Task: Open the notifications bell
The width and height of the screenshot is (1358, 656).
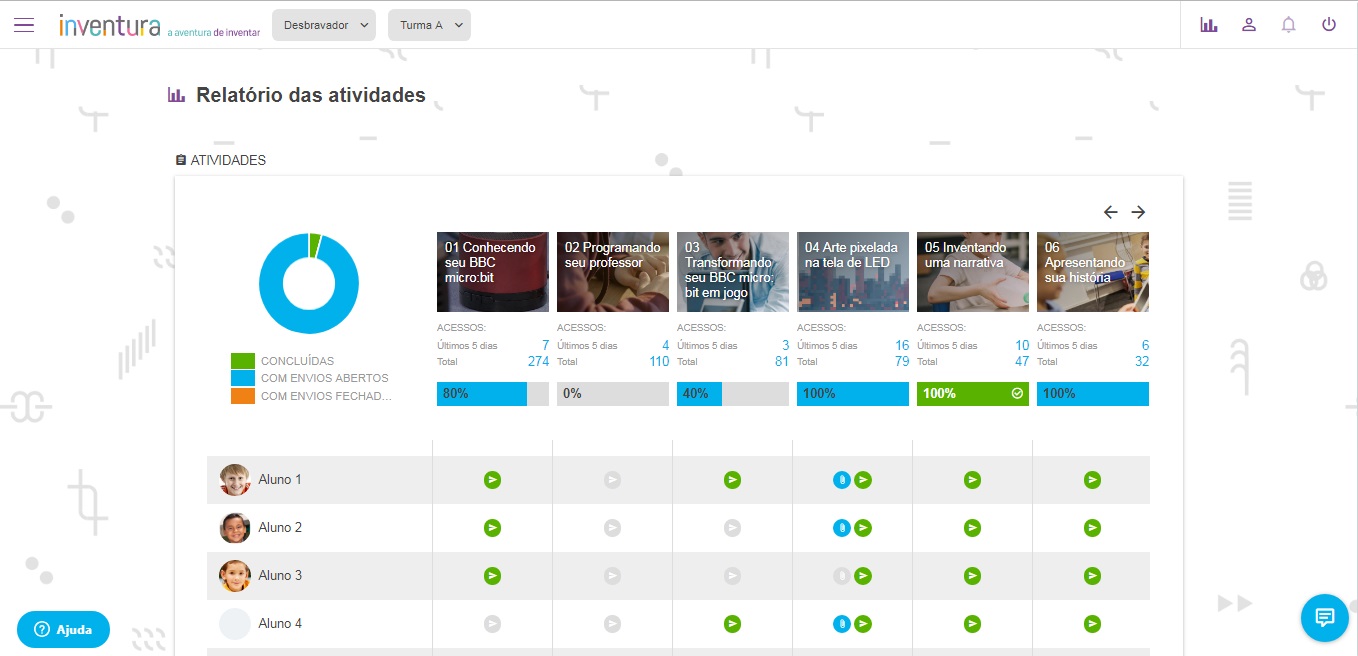Action: [1289, 25]
